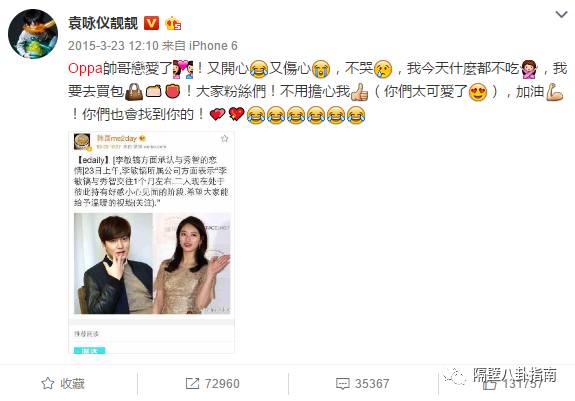The width and height of the screenshot is (575, 401).
Task: Open the post timestamp 2015-3-23 12:10
Action: pos(113,46)
